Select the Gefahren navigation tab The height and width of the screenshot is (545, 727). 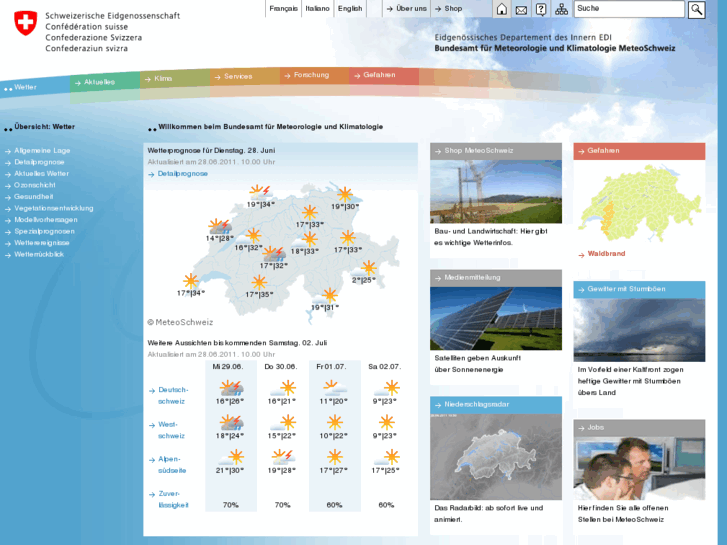pyautogui.click(x=384, y=75)
